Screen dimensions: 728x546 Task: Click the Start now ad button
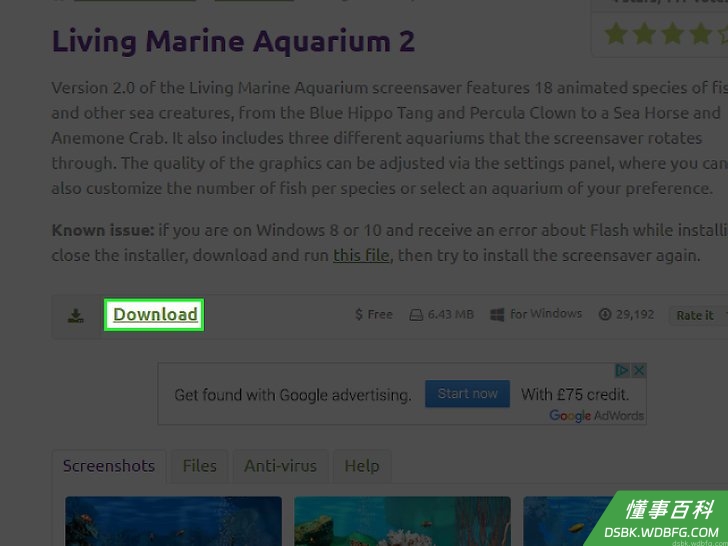pyautogui.click(x=467, y=394)
